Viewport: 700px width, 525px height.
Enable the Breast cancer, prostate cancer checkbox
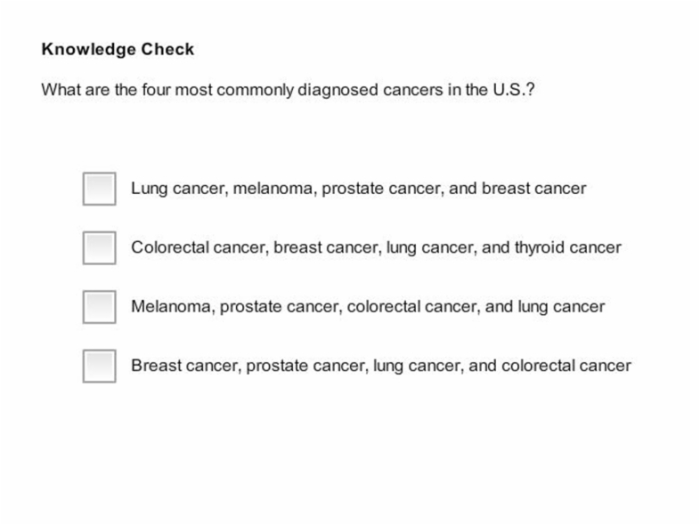pos(99,366)
